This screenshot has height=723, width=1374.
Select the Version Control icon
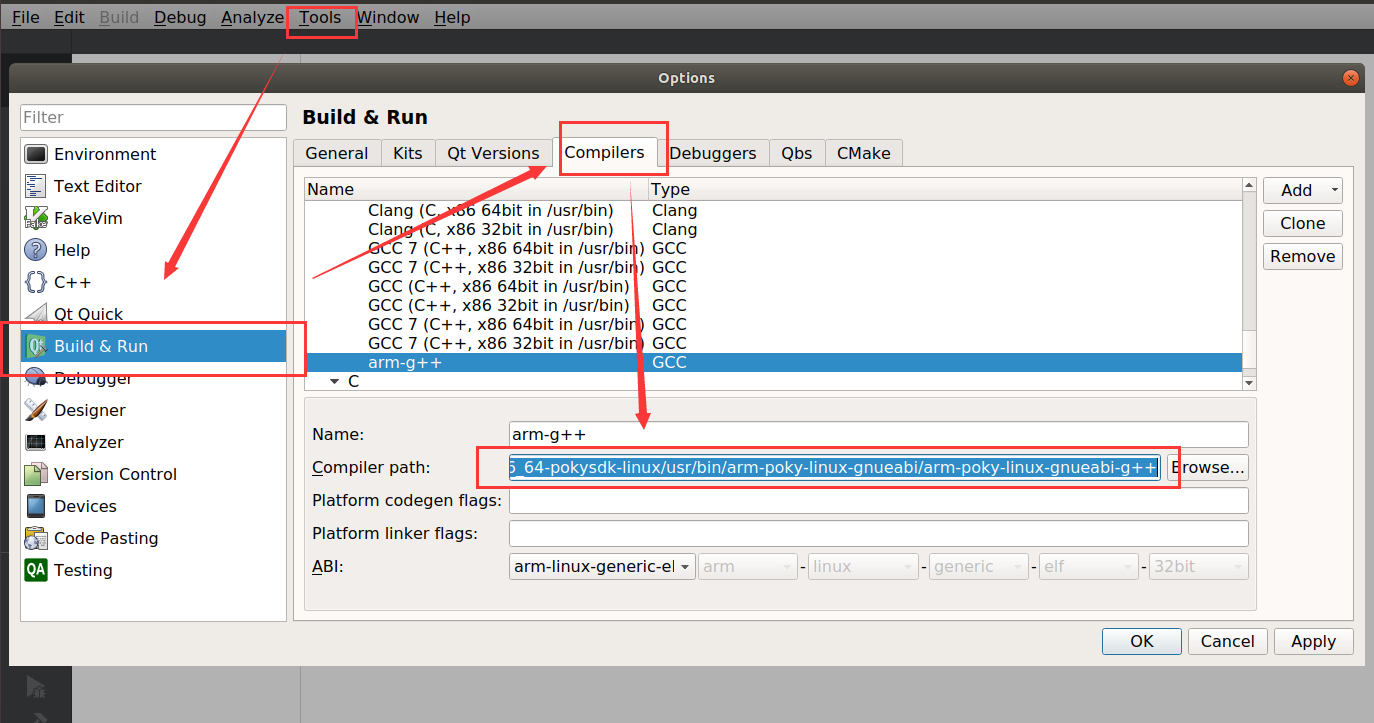[x=36, y=474]
